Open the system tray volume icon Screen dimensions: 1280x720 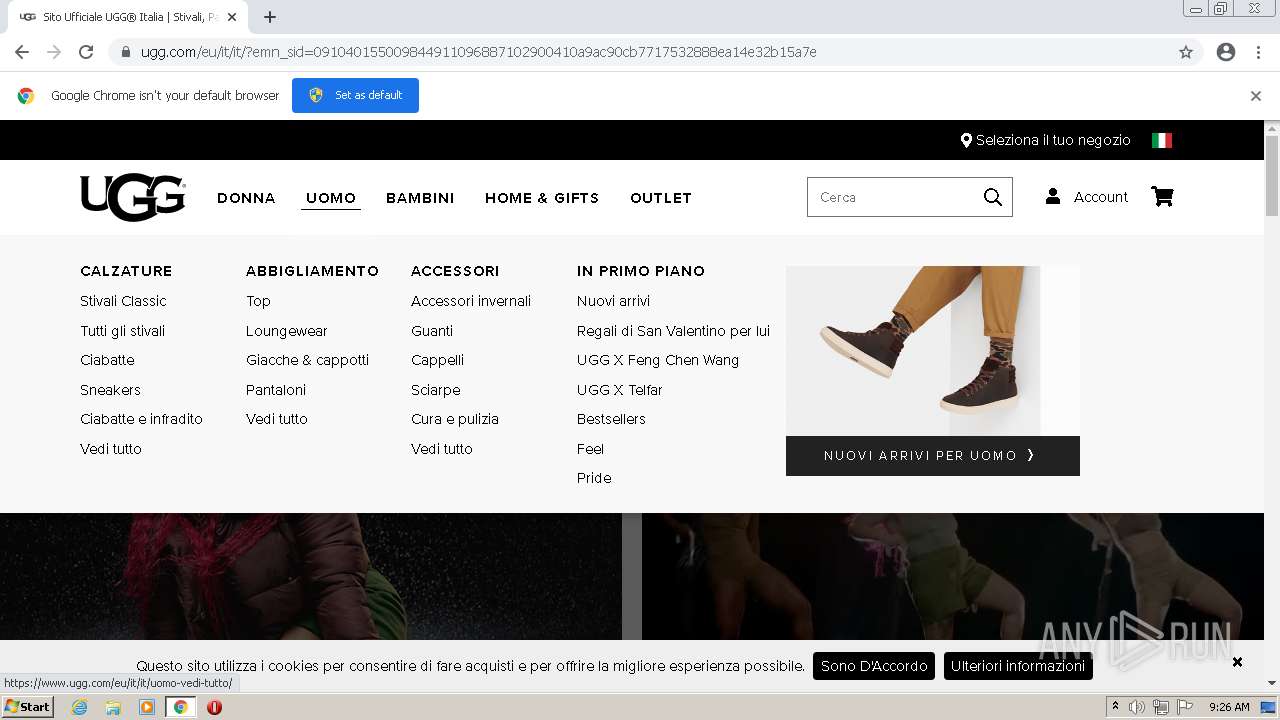click(x=1137, y=707)
